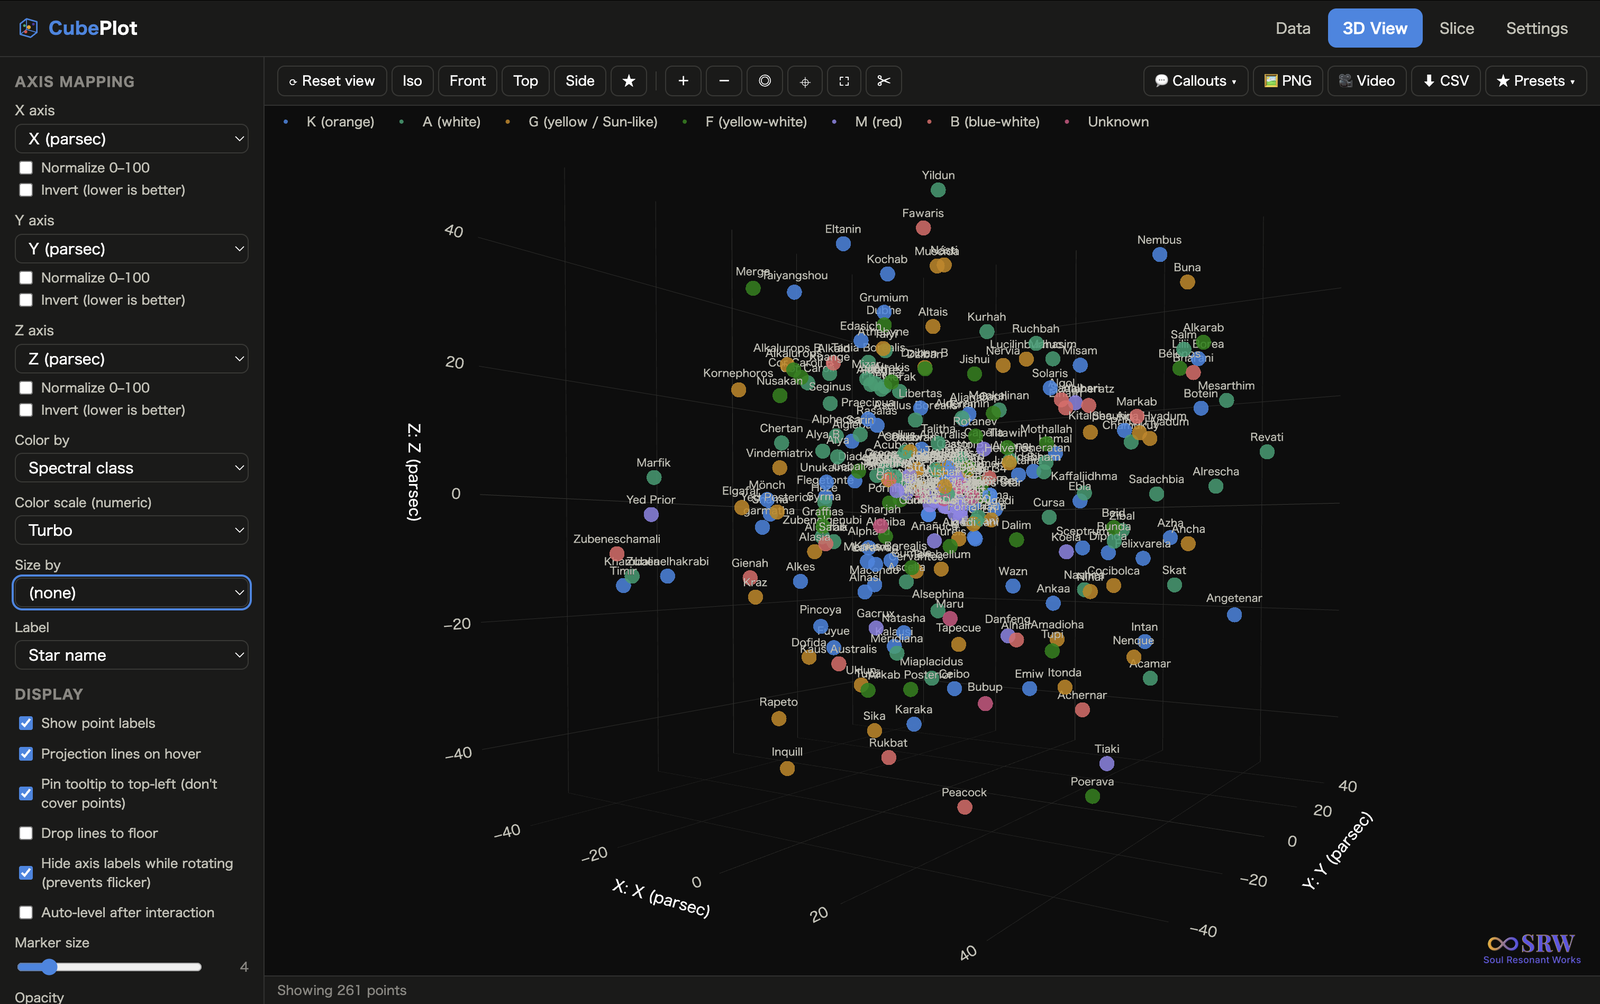Switch to the Front view
The width and height of the screenshot is (1600, 1004).
[468, 81]
